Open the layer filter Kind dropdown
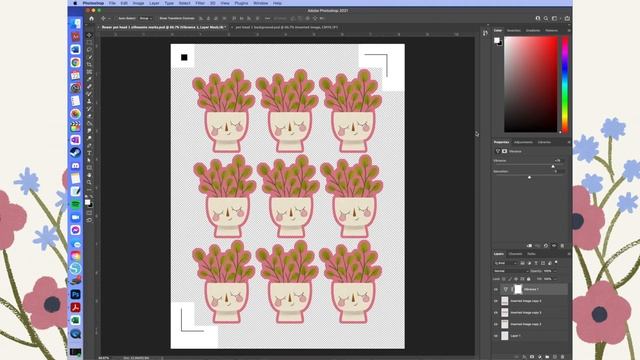The height and width of the screenshot is (360, 640). 506,263
